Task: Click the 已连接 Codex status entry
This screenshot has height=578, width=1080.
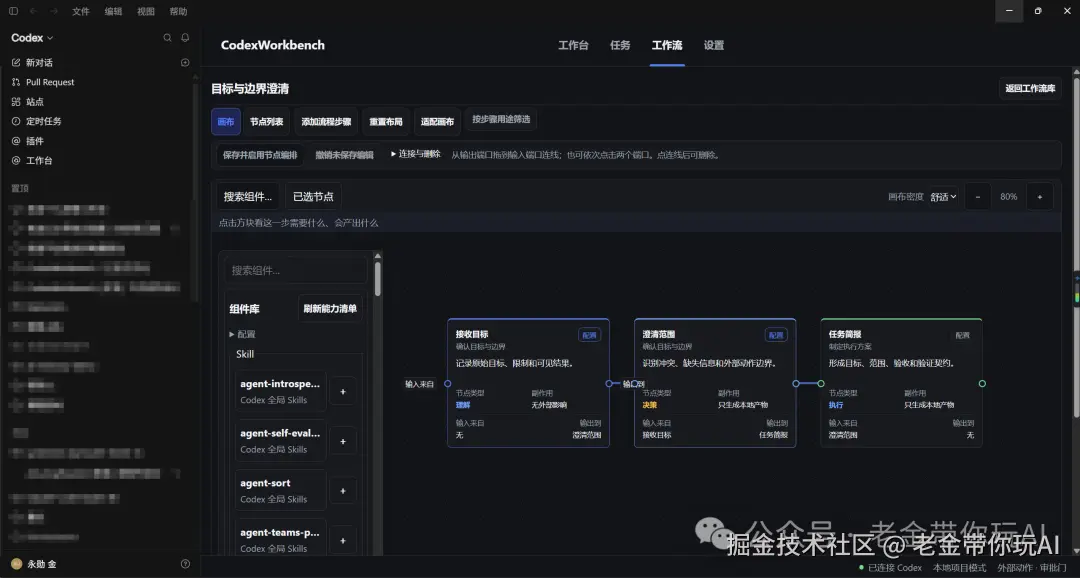Action: [890, 568]
